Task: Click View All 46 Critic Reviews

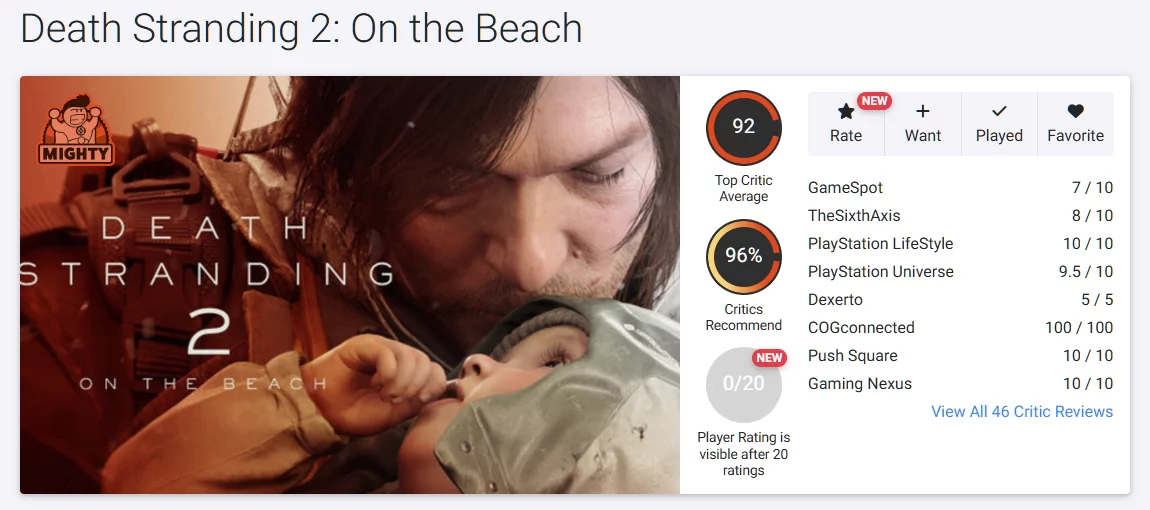Action: click(x=1021, y=412)
